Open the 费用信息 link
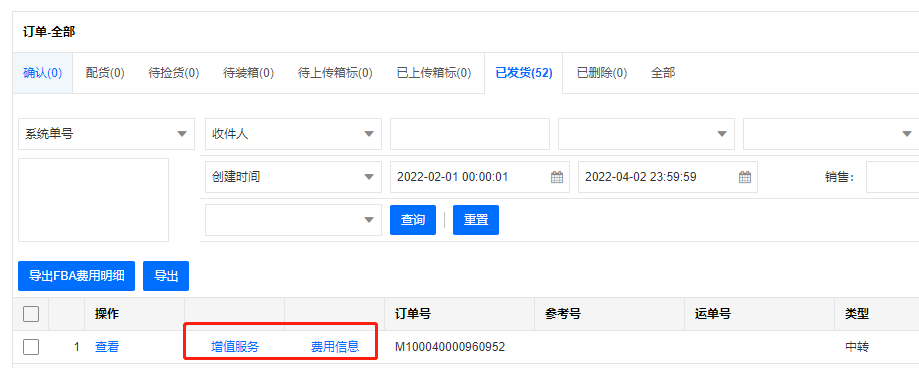This screenshot has height=368, width=919. pyautogui.click(x=335, y=347)
